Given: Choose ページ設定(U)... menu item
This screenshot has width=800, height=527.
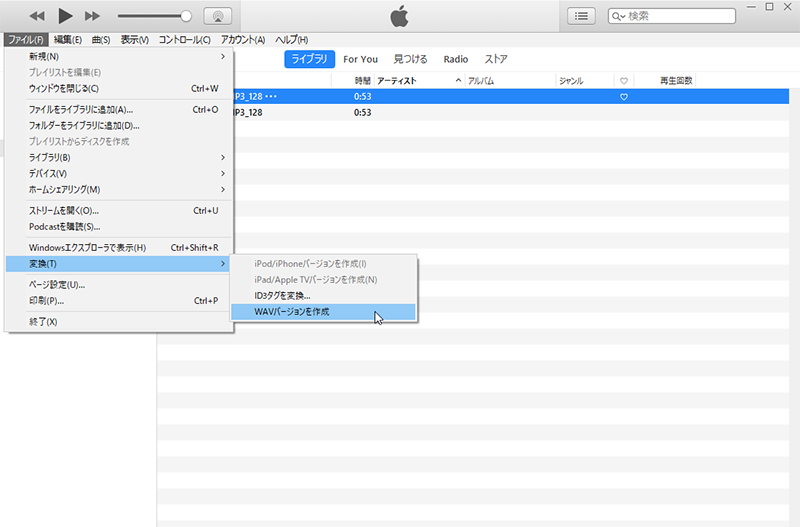Looking at the screenshot, I should click(x=119, y=285).
